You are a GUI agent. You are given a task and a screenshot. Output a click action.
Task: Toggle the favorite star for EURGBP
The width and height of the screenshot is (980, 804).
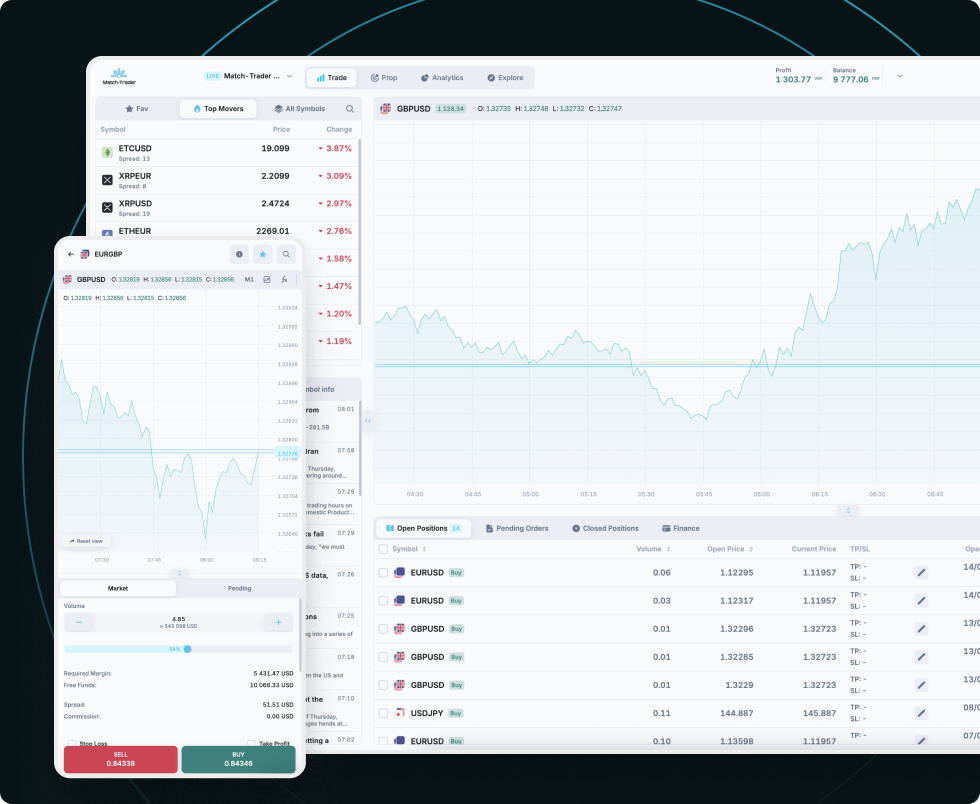263,254
